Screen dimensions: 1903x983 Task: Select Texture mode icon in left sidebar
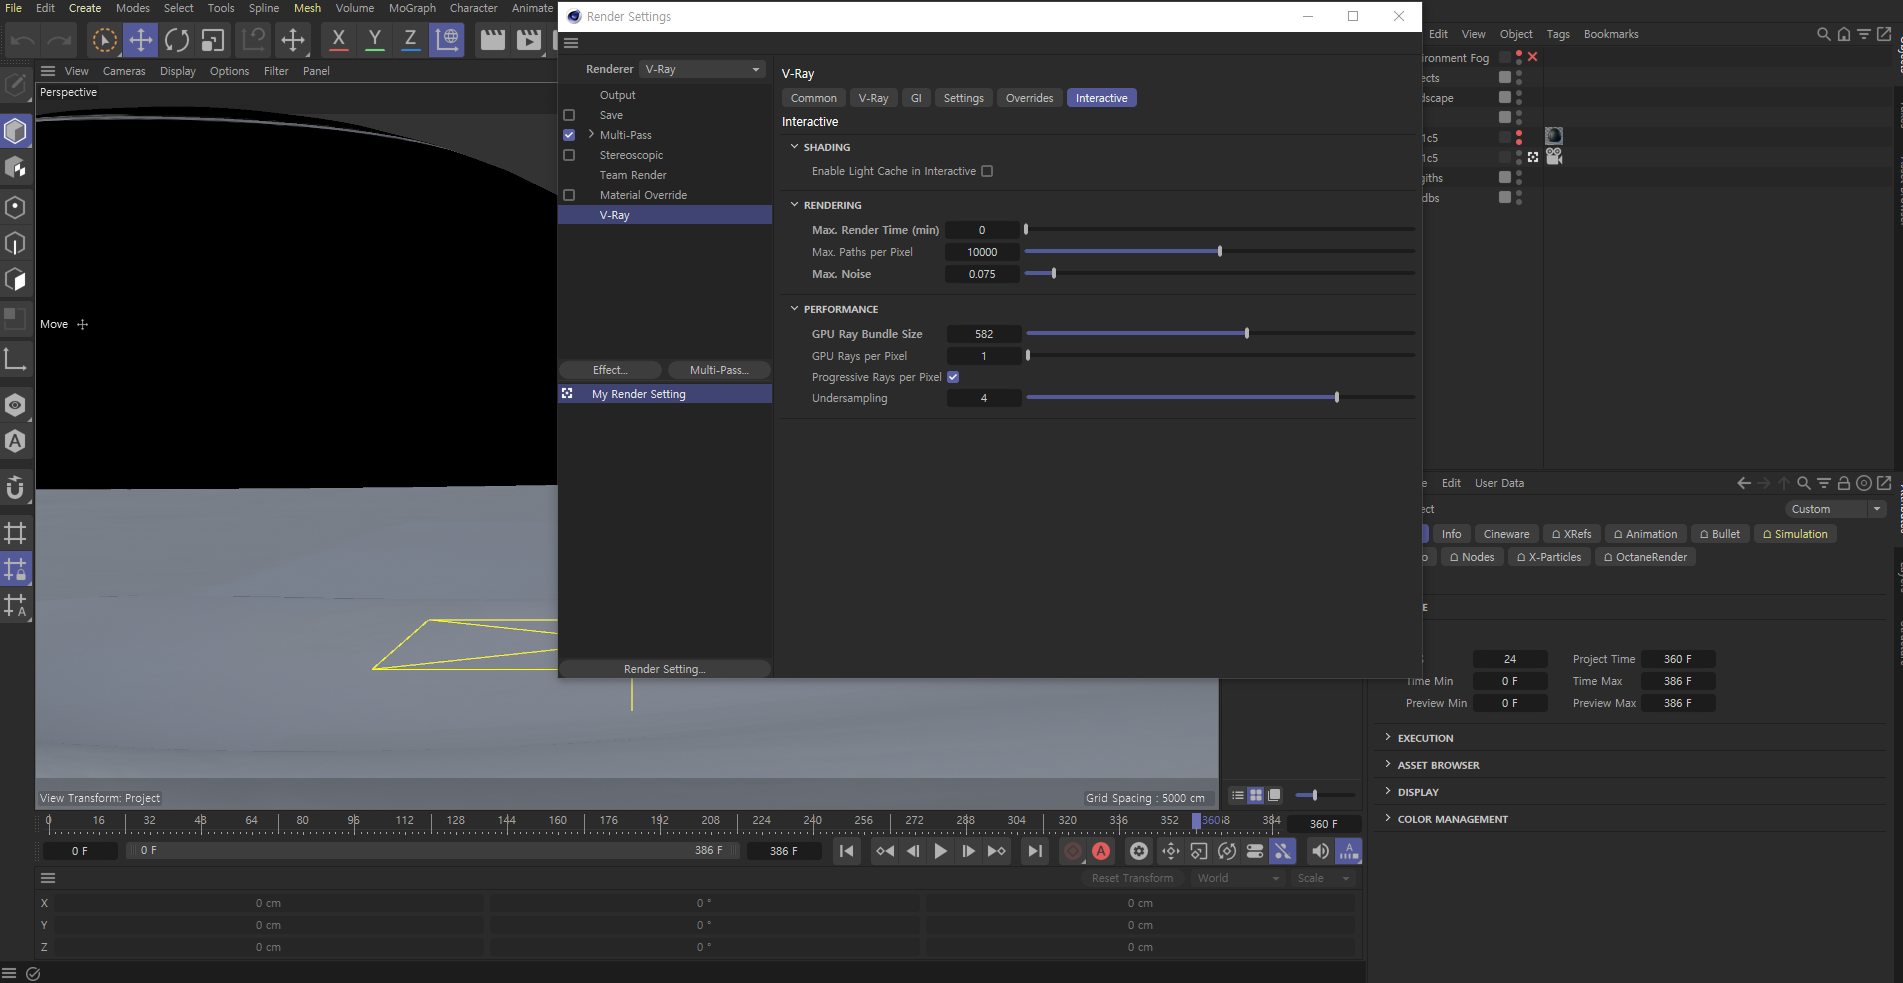16,168
